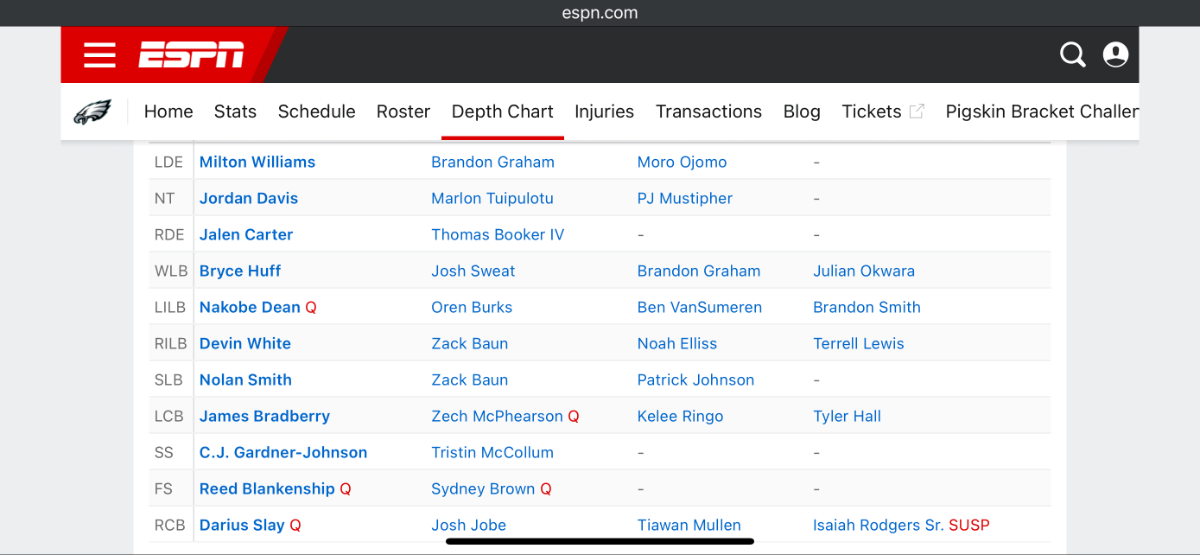Viewport: 1200px width, 555px height.
Task: Click the Josh Sweat link
Action: (x=473, y=271)
